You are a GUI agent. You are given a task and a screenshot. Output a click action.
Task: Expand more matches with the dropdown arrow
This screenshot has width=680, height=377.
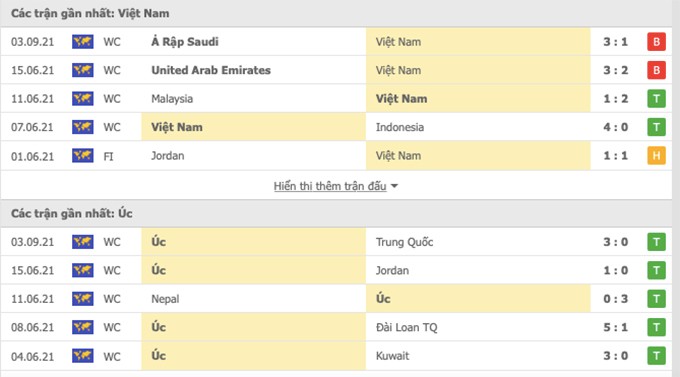coord(394,186)
